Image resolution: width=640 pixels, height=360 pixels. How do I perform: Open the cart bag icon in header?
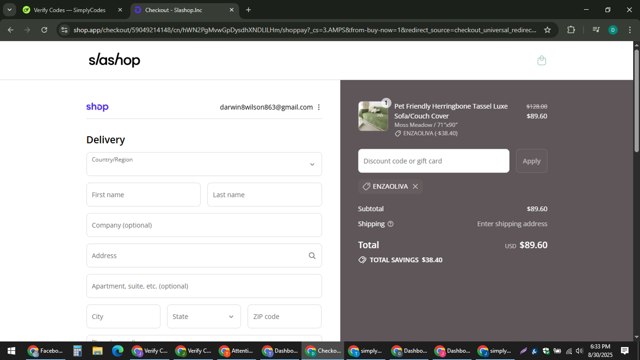click(541, 60)
